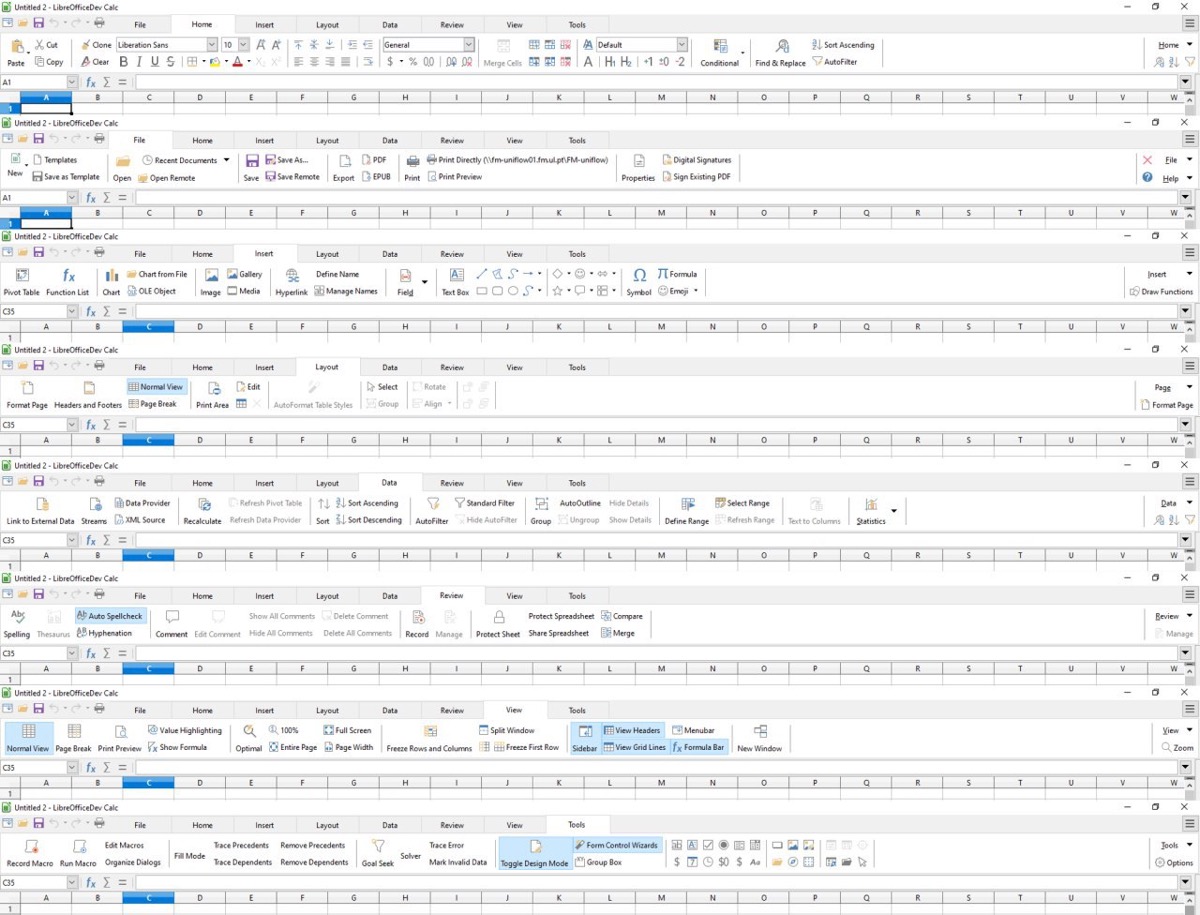This screenshot has width=1200, height=915.
Task: Open the Default cell style dropdown
Action: pos(682,45)
